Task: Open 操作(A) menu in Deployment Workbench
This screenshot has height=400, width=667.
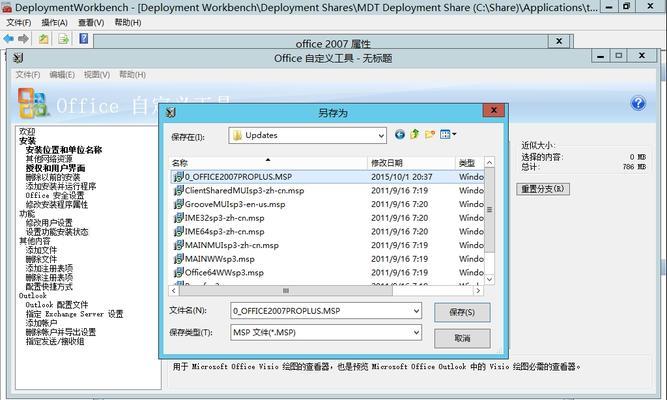Action: [x=54, y=23]
